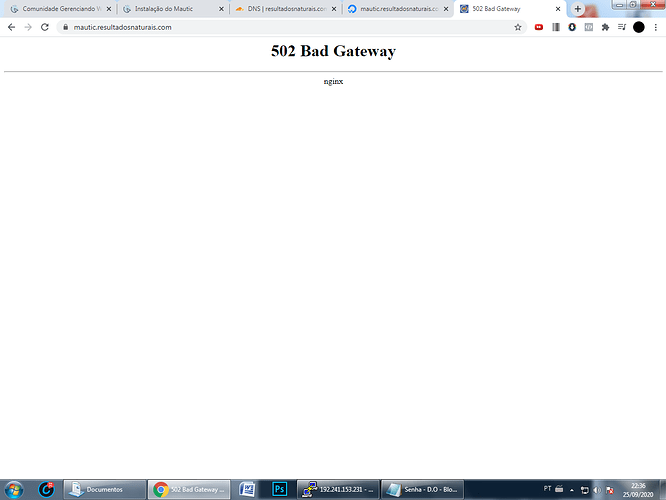666x500 pixels.
Task: Open the blue circular taskbar app
Action: (x=46, y=490)
